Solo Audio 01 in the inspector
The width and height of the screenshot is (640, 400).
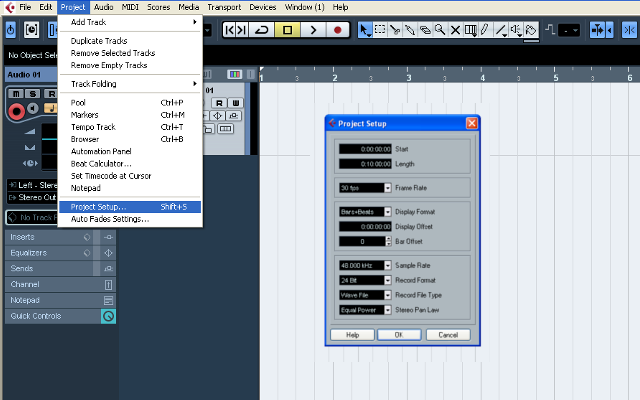[x=33, y=94]
